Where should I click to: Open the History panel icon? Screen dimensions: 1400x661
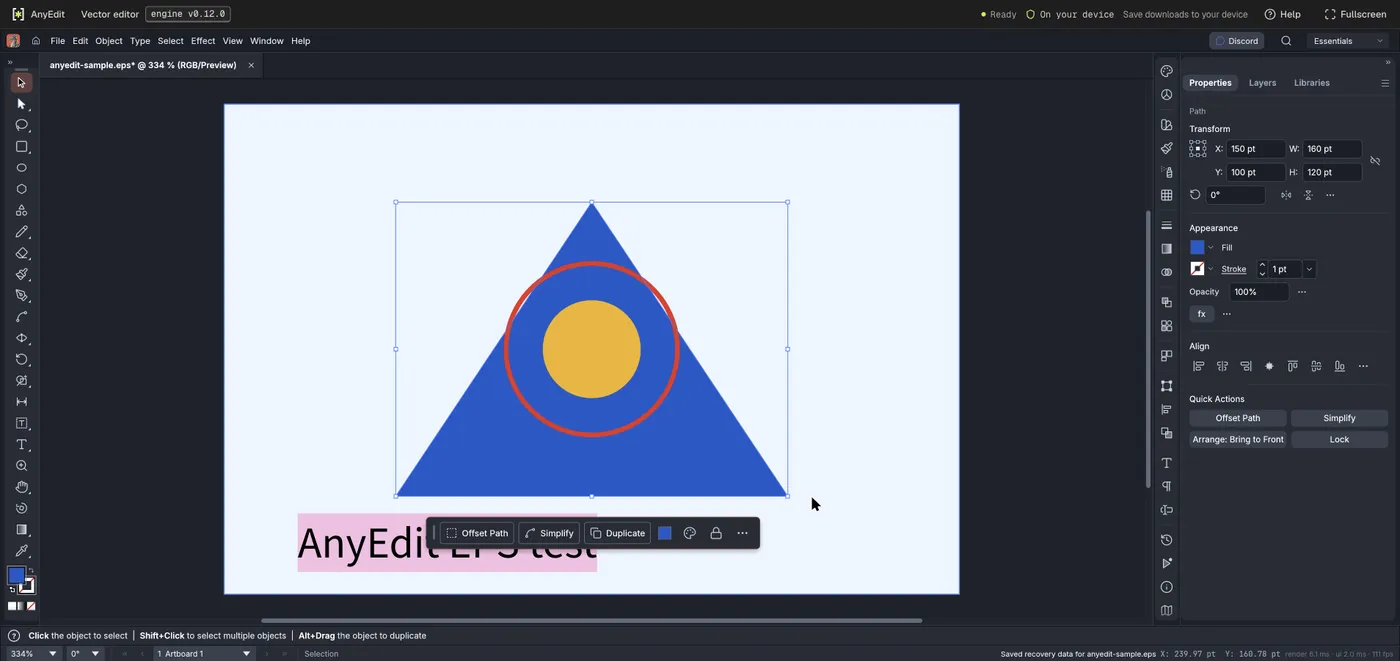(1166, 540)
